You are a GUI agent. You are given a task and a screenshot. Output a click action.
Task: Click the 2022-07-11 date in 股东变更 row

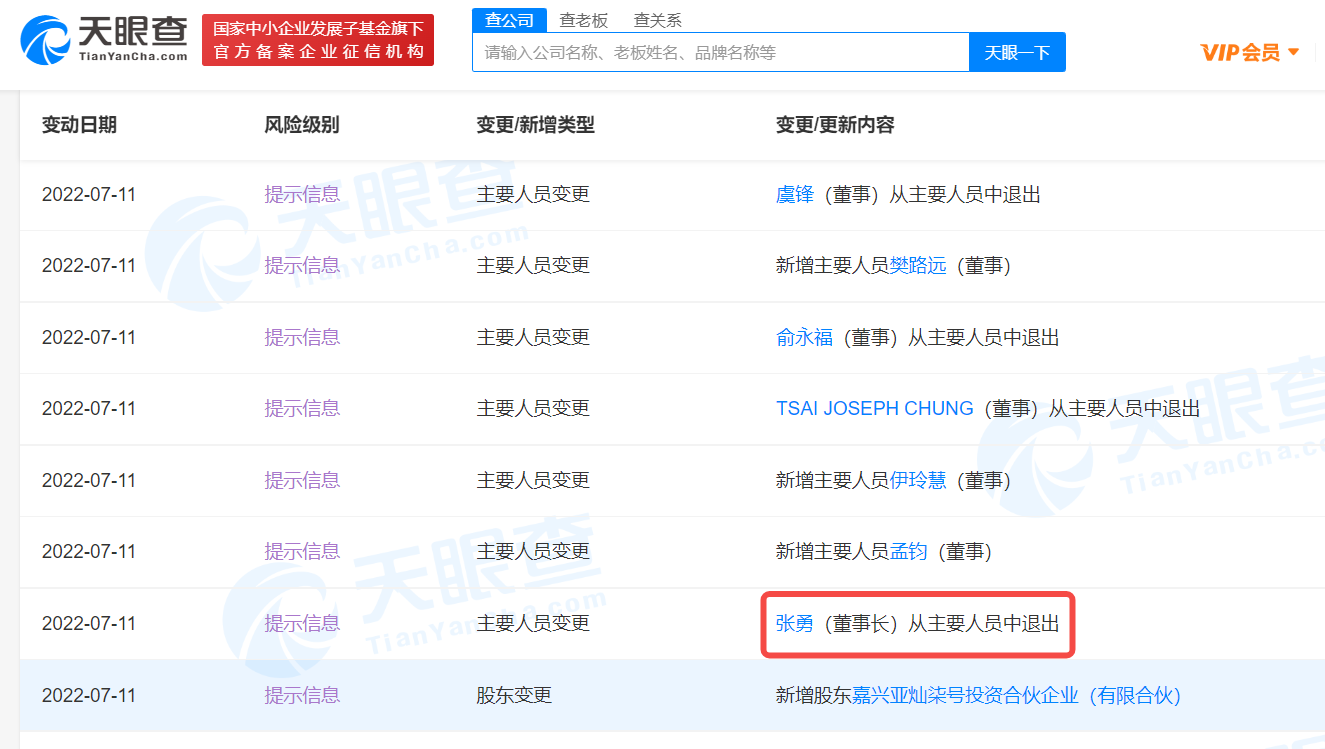click(89, 696)
